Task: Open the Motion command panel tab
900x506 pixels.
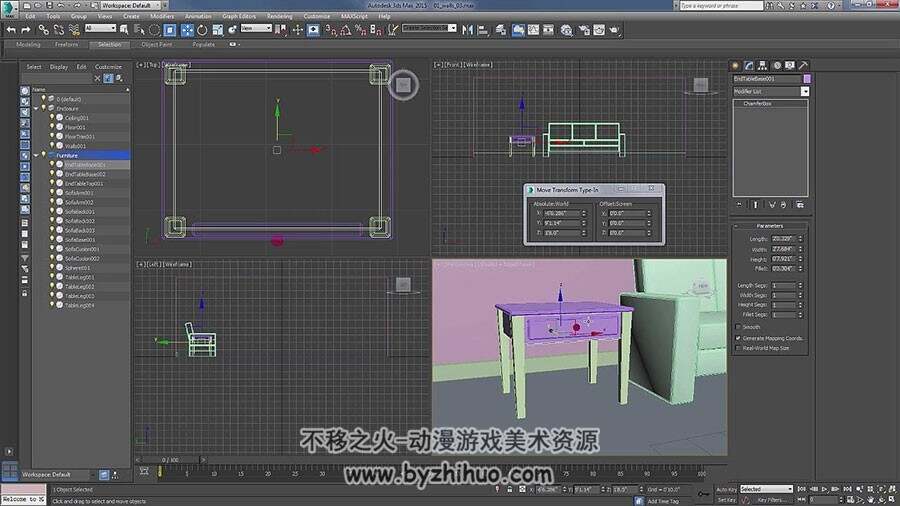Action: click(777, 65)
